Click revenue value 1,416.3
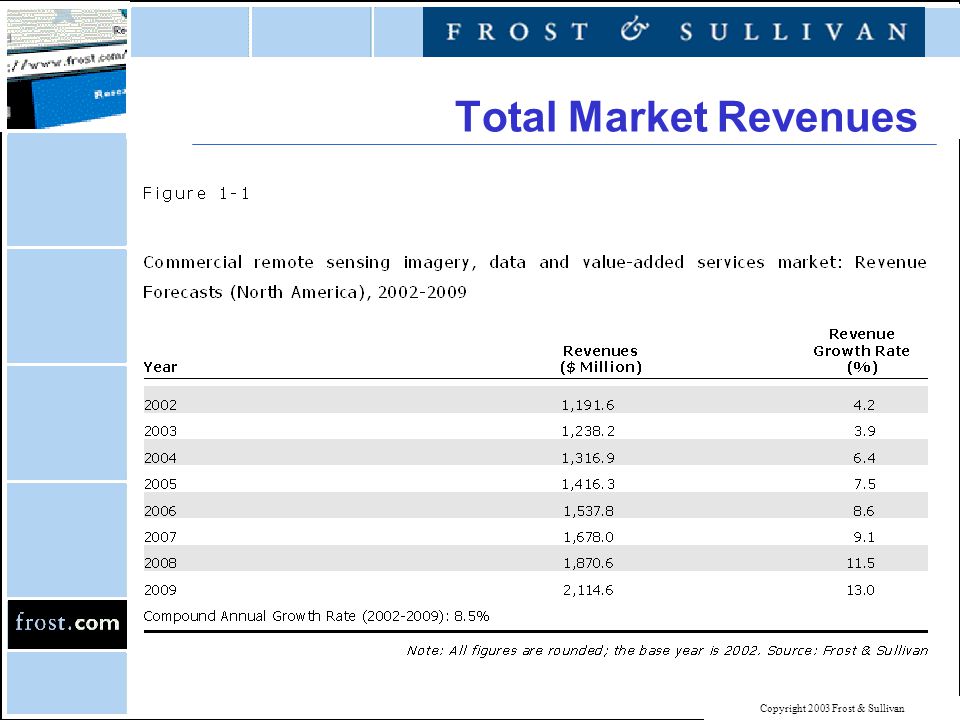The width and height of the screenshot is (960, 720). (x=588, y=484)
